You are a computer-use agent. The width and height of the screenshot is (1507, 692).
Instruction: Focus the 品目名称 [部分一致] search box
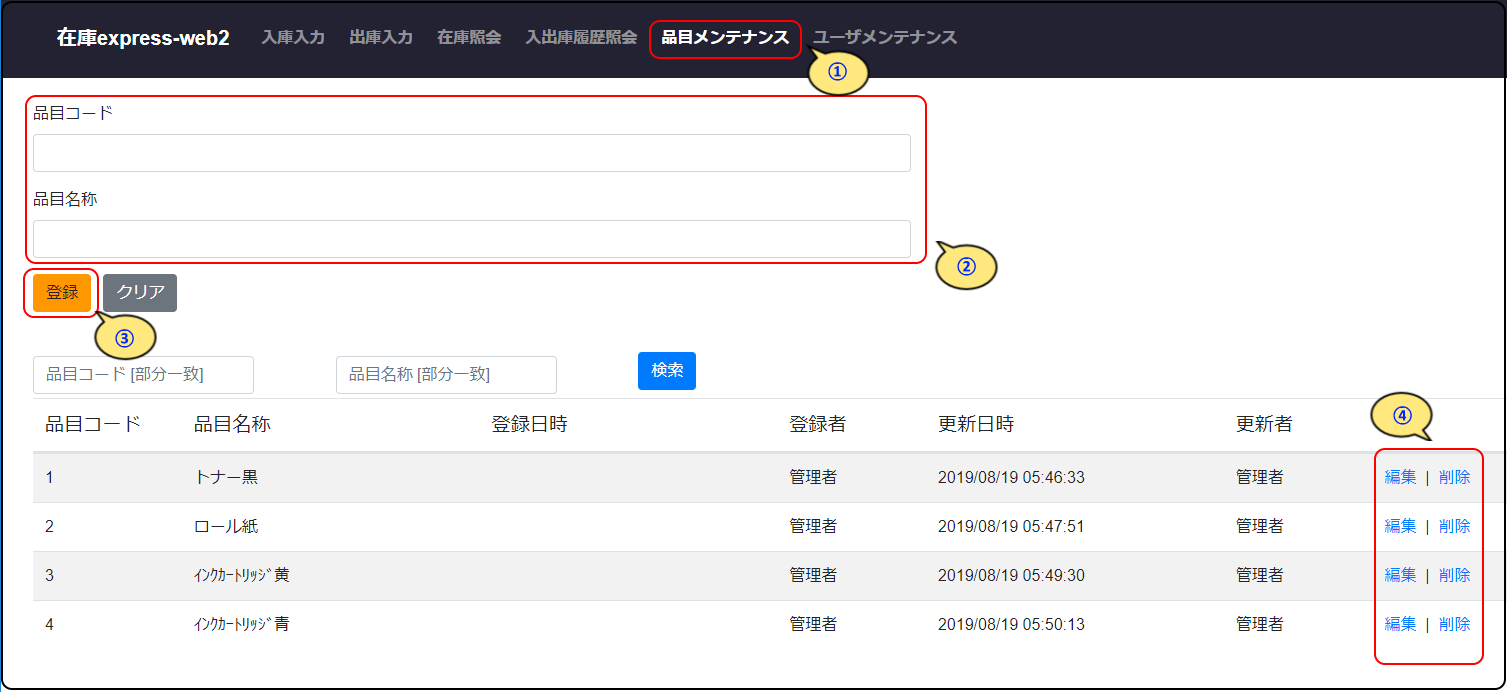(x=446, y=375)
